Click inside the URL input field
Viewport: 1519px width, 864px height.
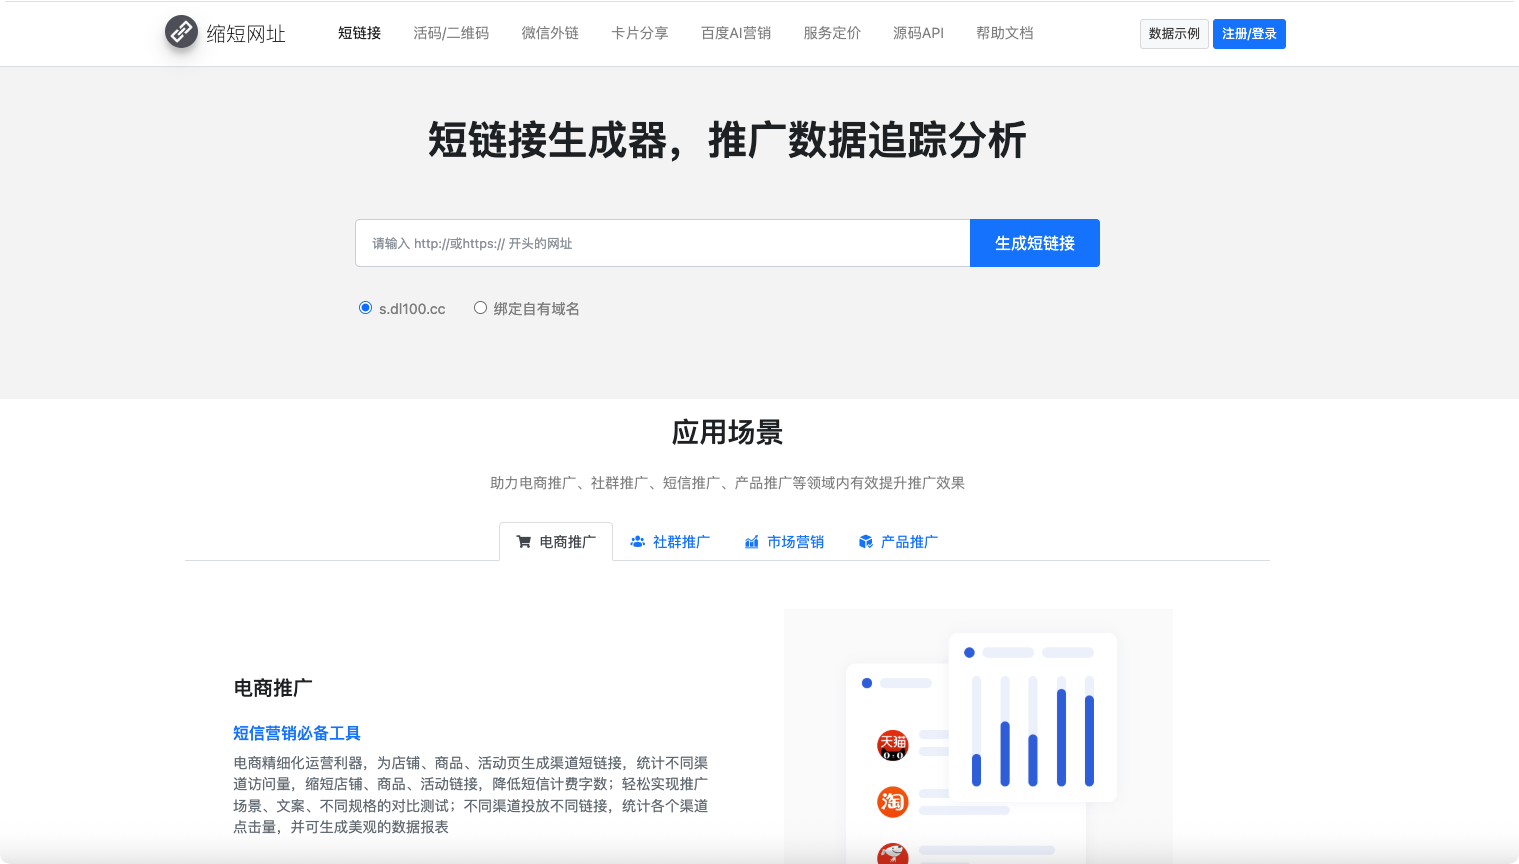(x=660, y=242)
